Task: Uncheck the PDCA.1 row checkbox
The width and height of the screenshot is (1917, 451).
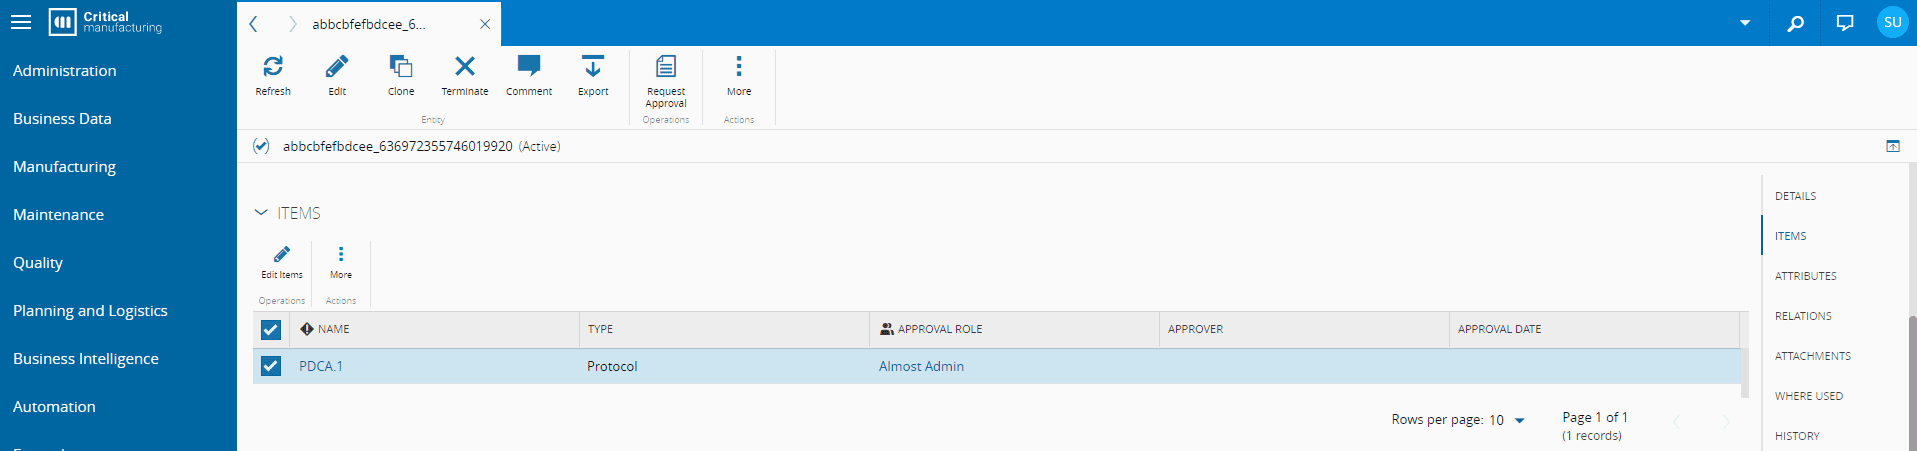Action: tap(271, 366)
